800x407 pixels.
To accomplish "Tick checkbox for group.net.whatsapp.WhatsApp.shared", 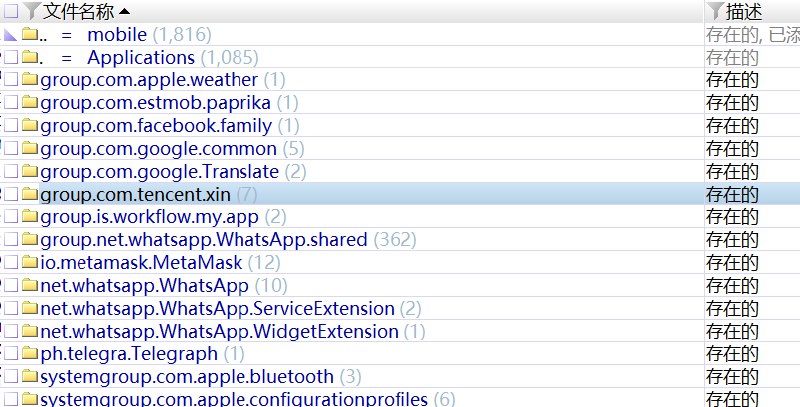I will pyautogui.click(x=11, y=240).
